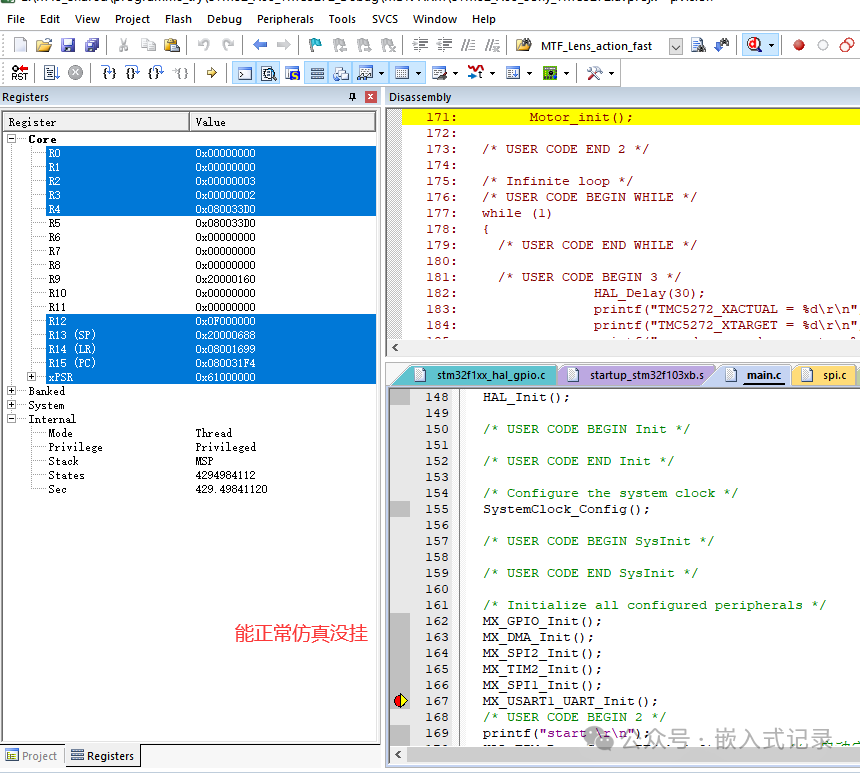Screen dimensions: 860x773
Task: Click the Step Over braces icon
Action: 133,72
